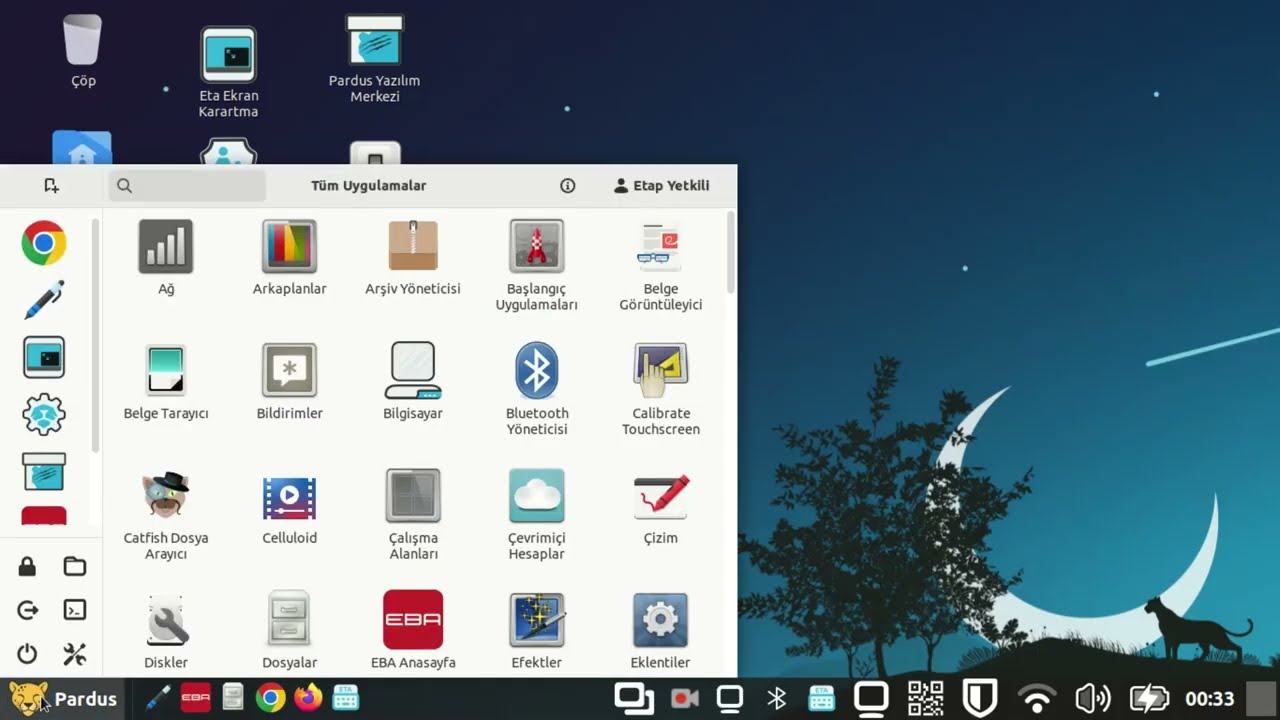Launch Belge Görüntüleyici document viewer
The height and width of the screenshot is (720, 1280).
(661, 266)
